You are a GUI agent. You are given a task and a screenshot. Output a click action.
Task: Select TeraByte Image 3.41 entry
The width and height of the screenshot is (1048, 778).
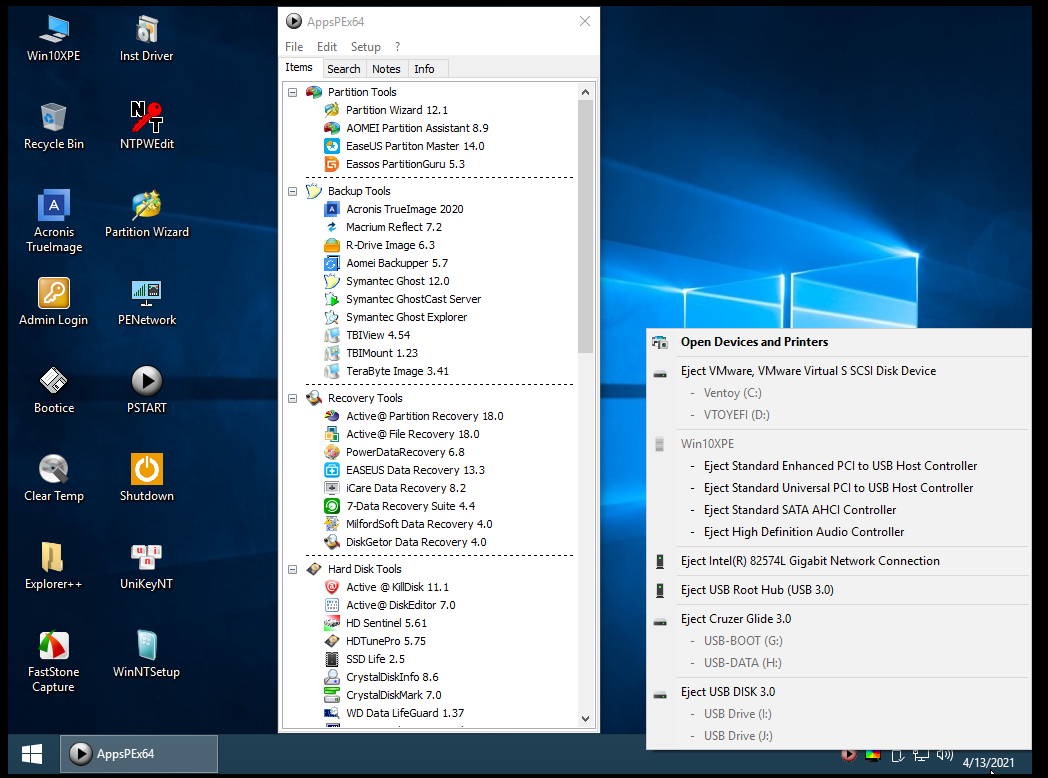(x=397, y=371)
